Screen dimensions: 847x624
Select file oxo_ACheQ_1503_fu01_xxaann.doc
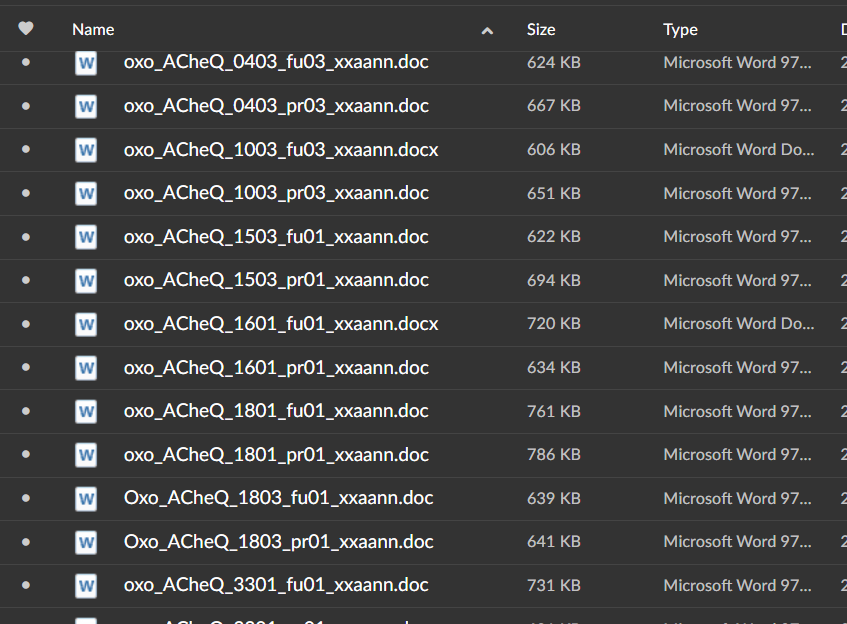(x=276, y=237)
